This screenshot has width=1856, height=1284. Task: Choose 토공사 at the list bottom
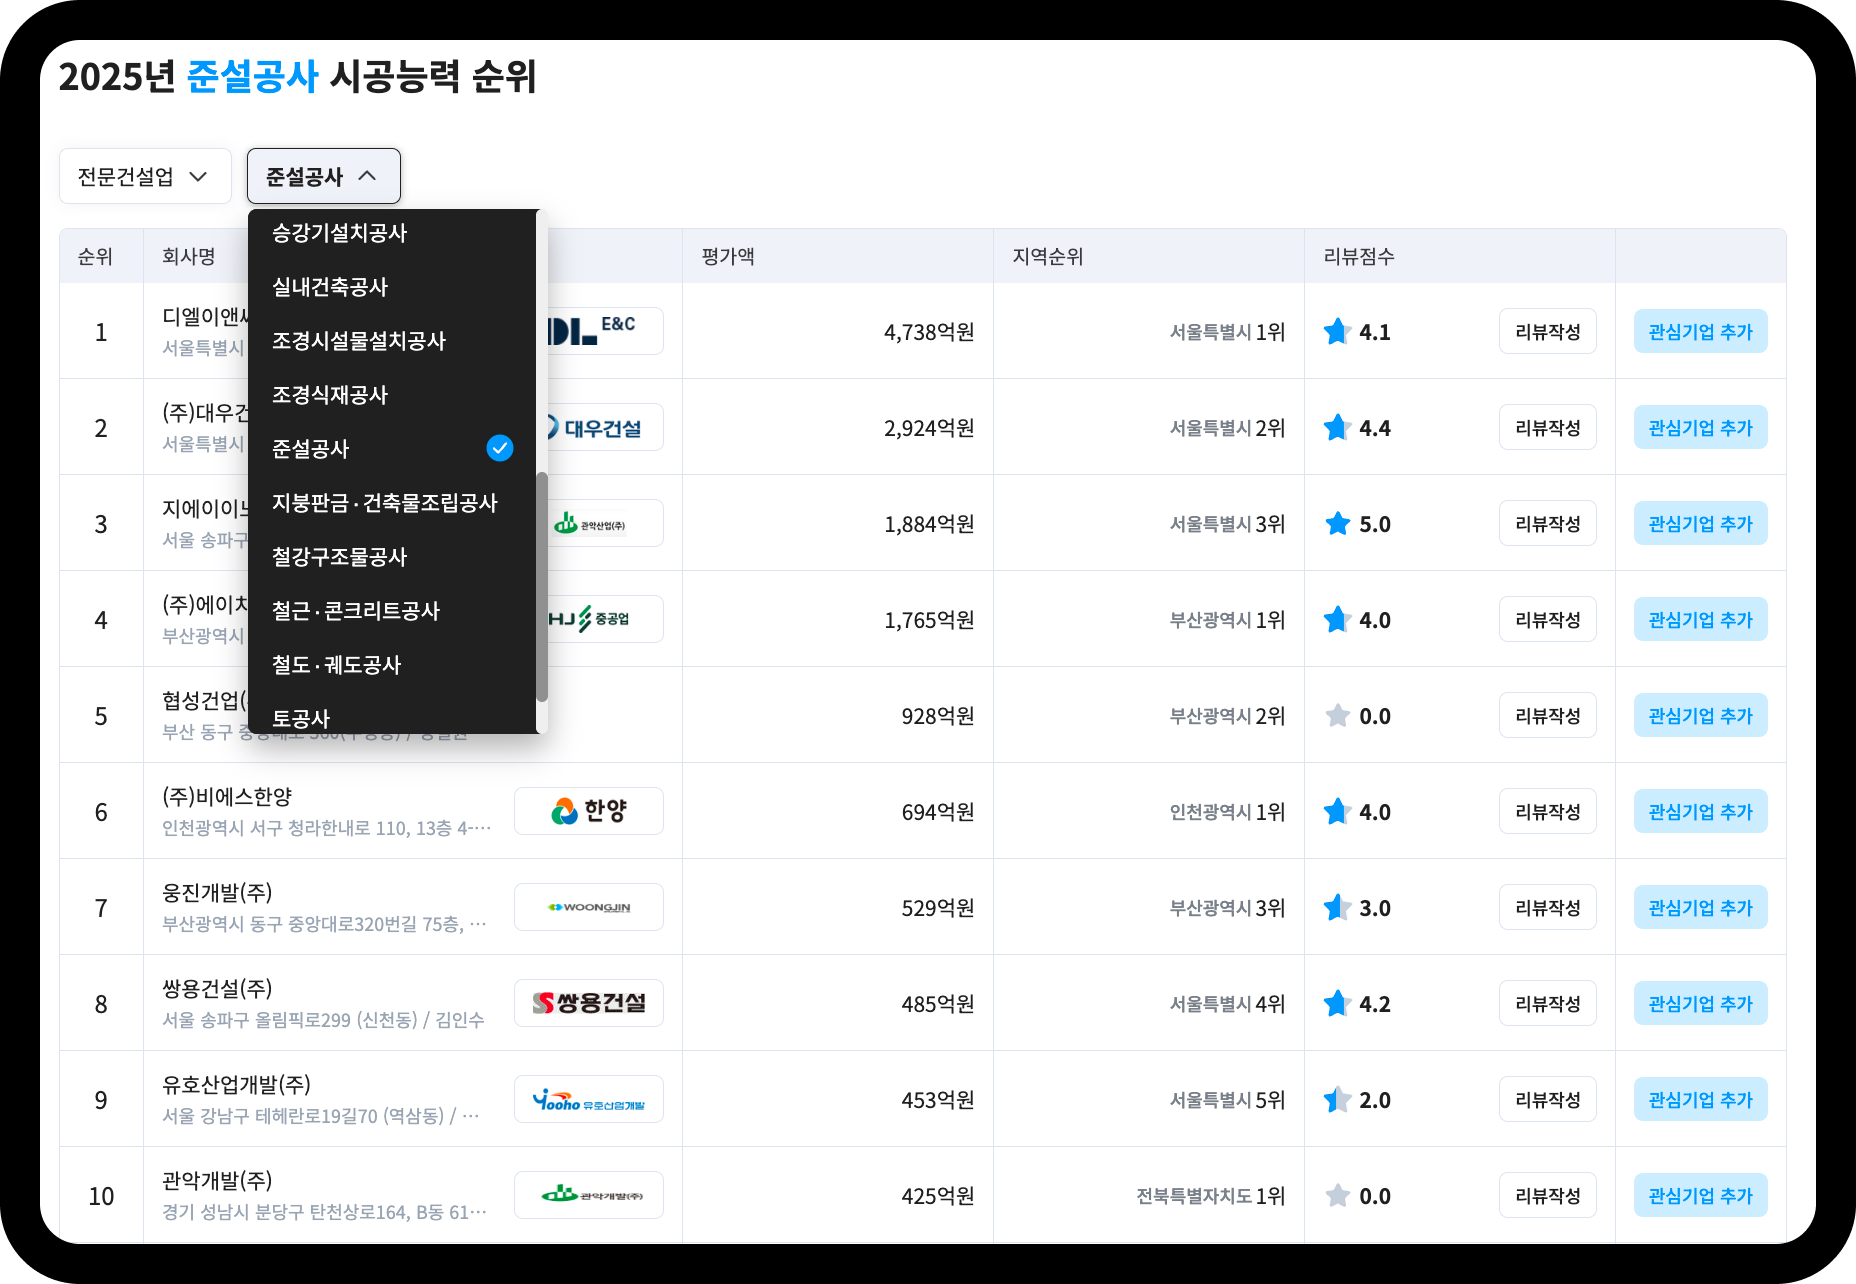pyautogui.click(x=392, y=715)
